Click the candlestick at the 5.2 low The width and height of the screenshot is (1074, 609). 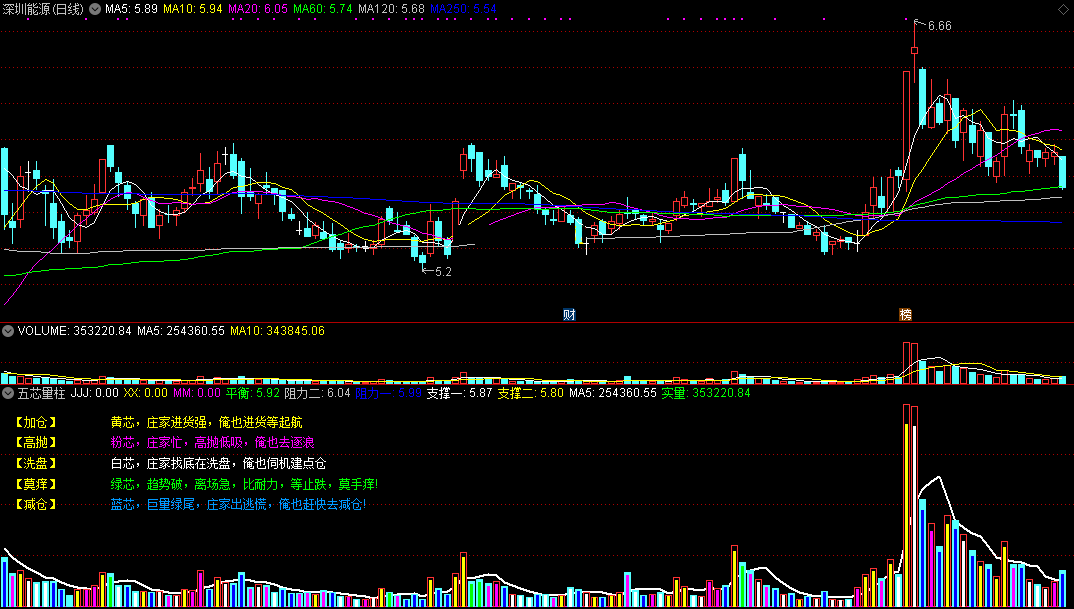click(x=423, y=259)
